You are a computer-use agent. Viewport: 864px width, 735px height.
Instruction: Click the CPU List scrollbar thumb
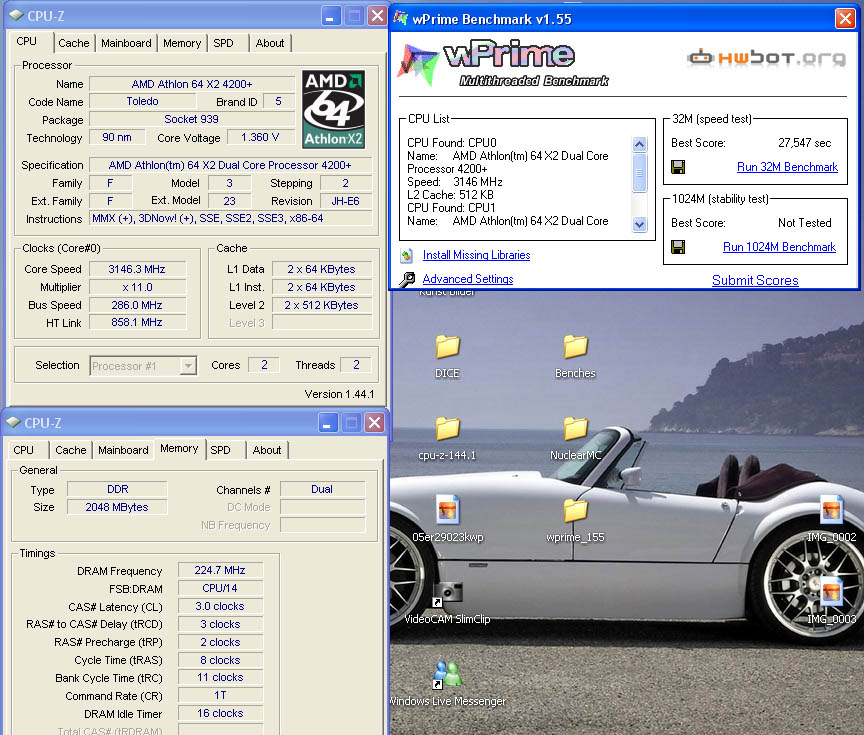[639, 172]
